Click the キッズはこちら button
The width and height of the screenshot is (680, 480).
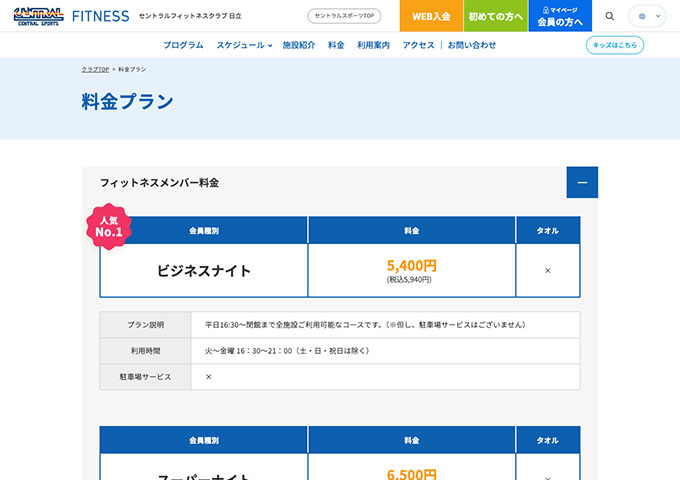[615, 45]
